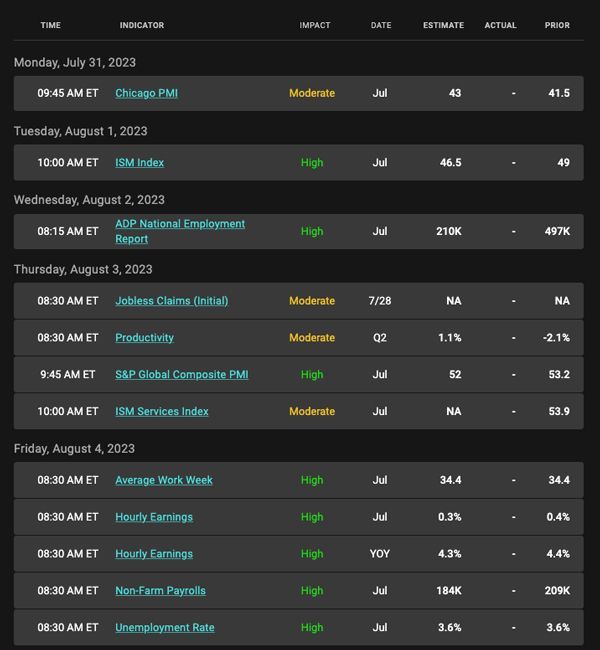Open the Chicago PMI indicator link
600x650 pixels.
click(x=146, y=93)
